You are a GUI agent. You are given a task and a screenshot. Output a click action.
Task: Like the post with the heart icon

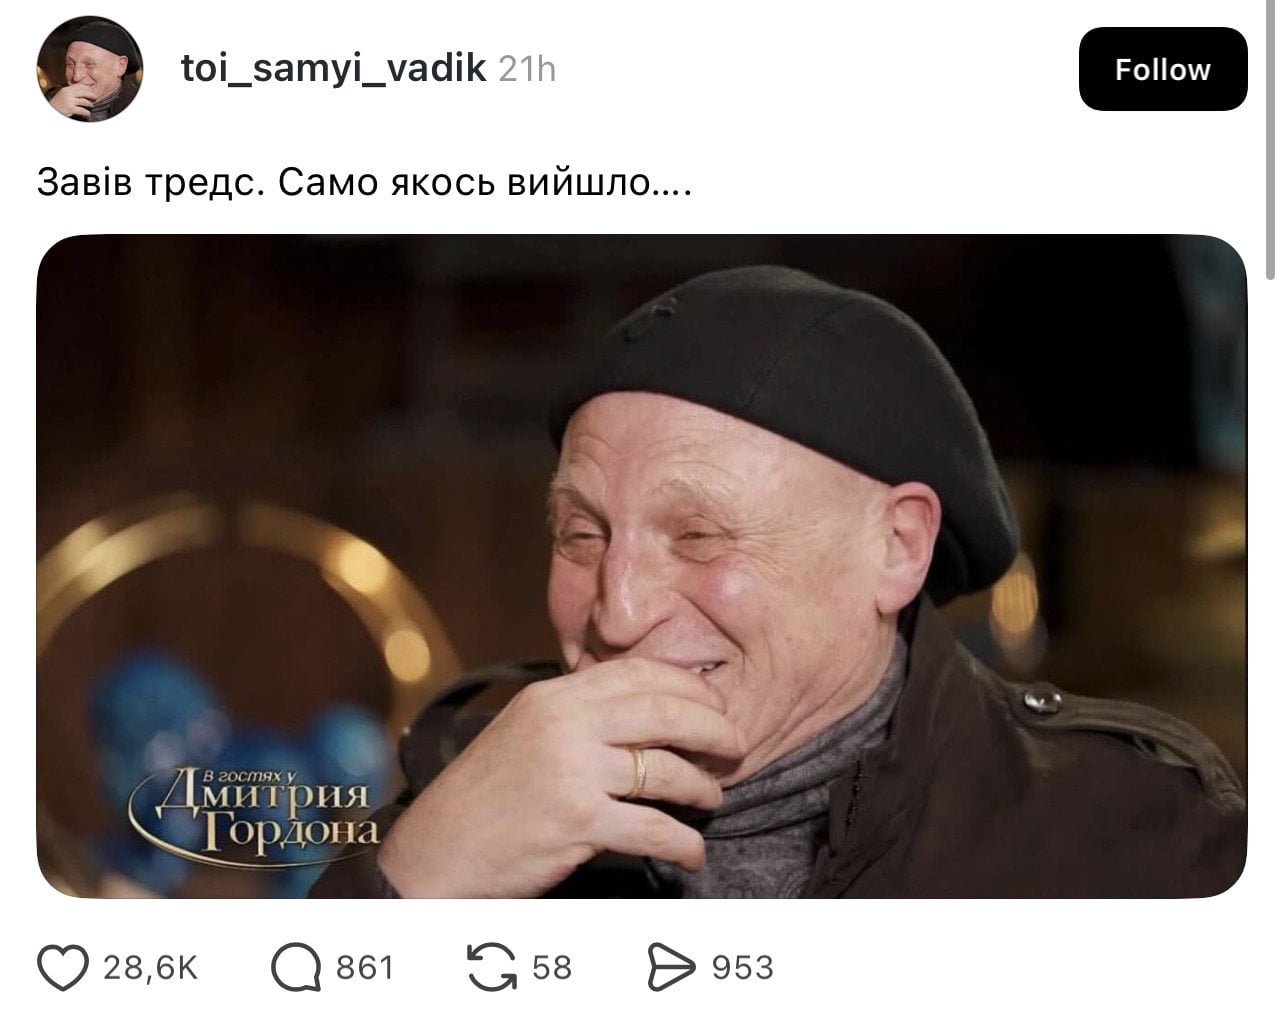tap(63, 968)
